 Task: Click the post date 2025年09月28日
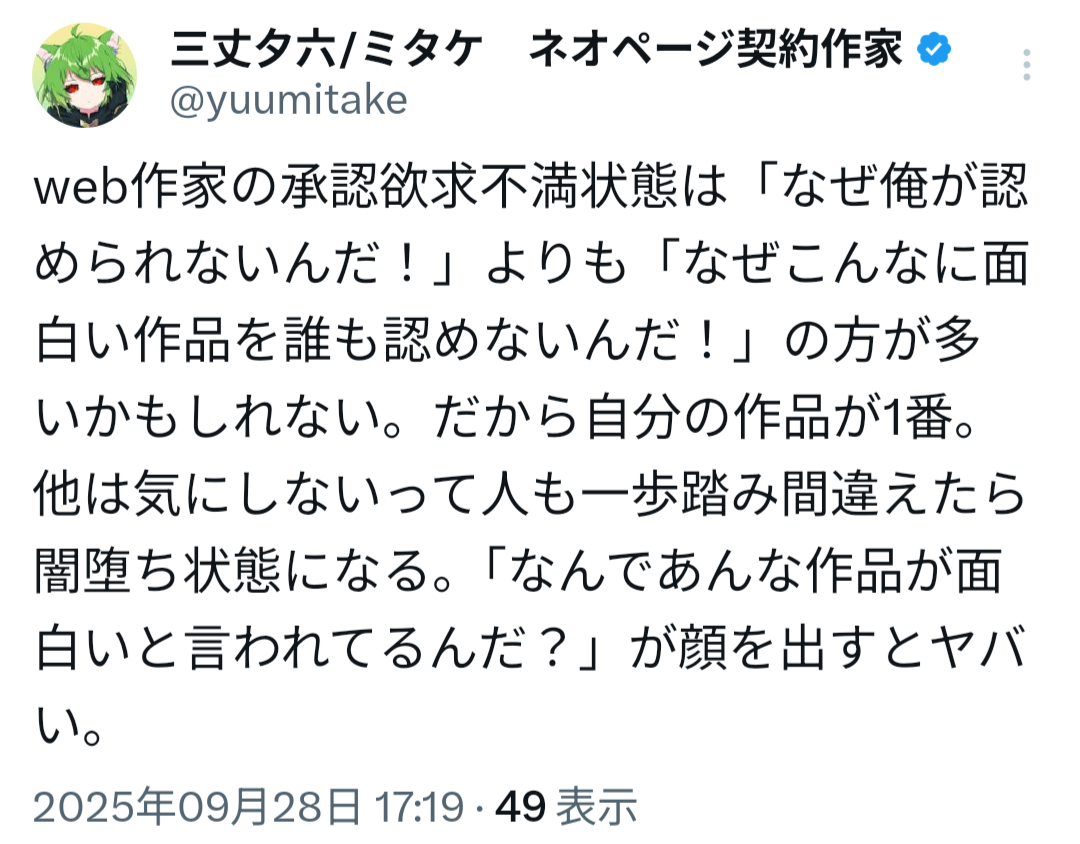point(194,805)
